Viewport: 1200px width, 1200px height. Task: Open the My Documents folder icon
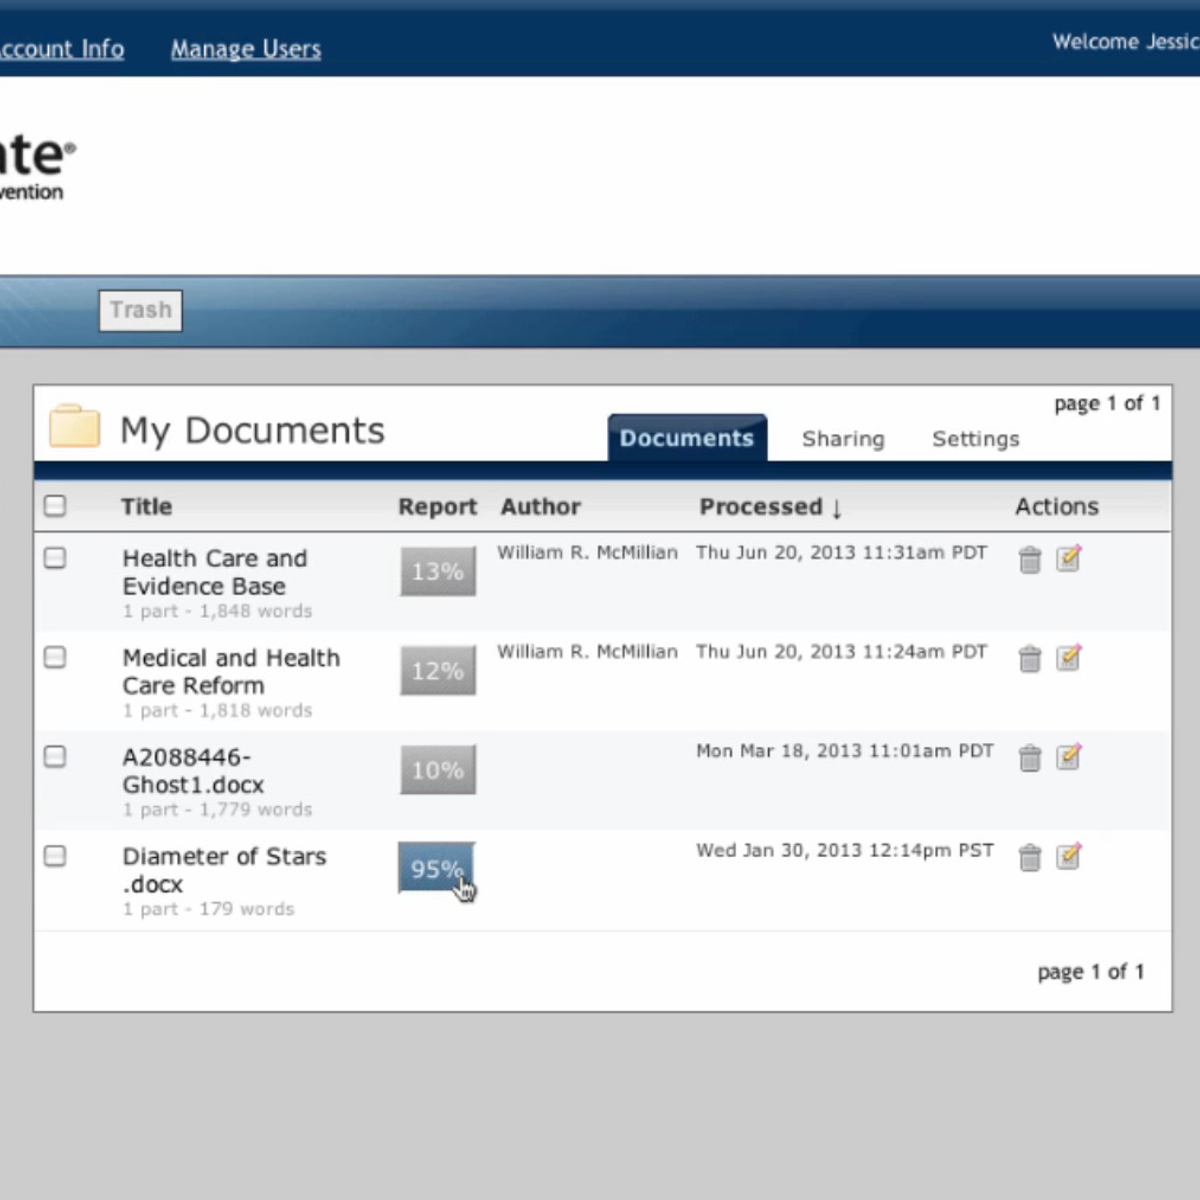pyautogui.click(x=75, y=427)
